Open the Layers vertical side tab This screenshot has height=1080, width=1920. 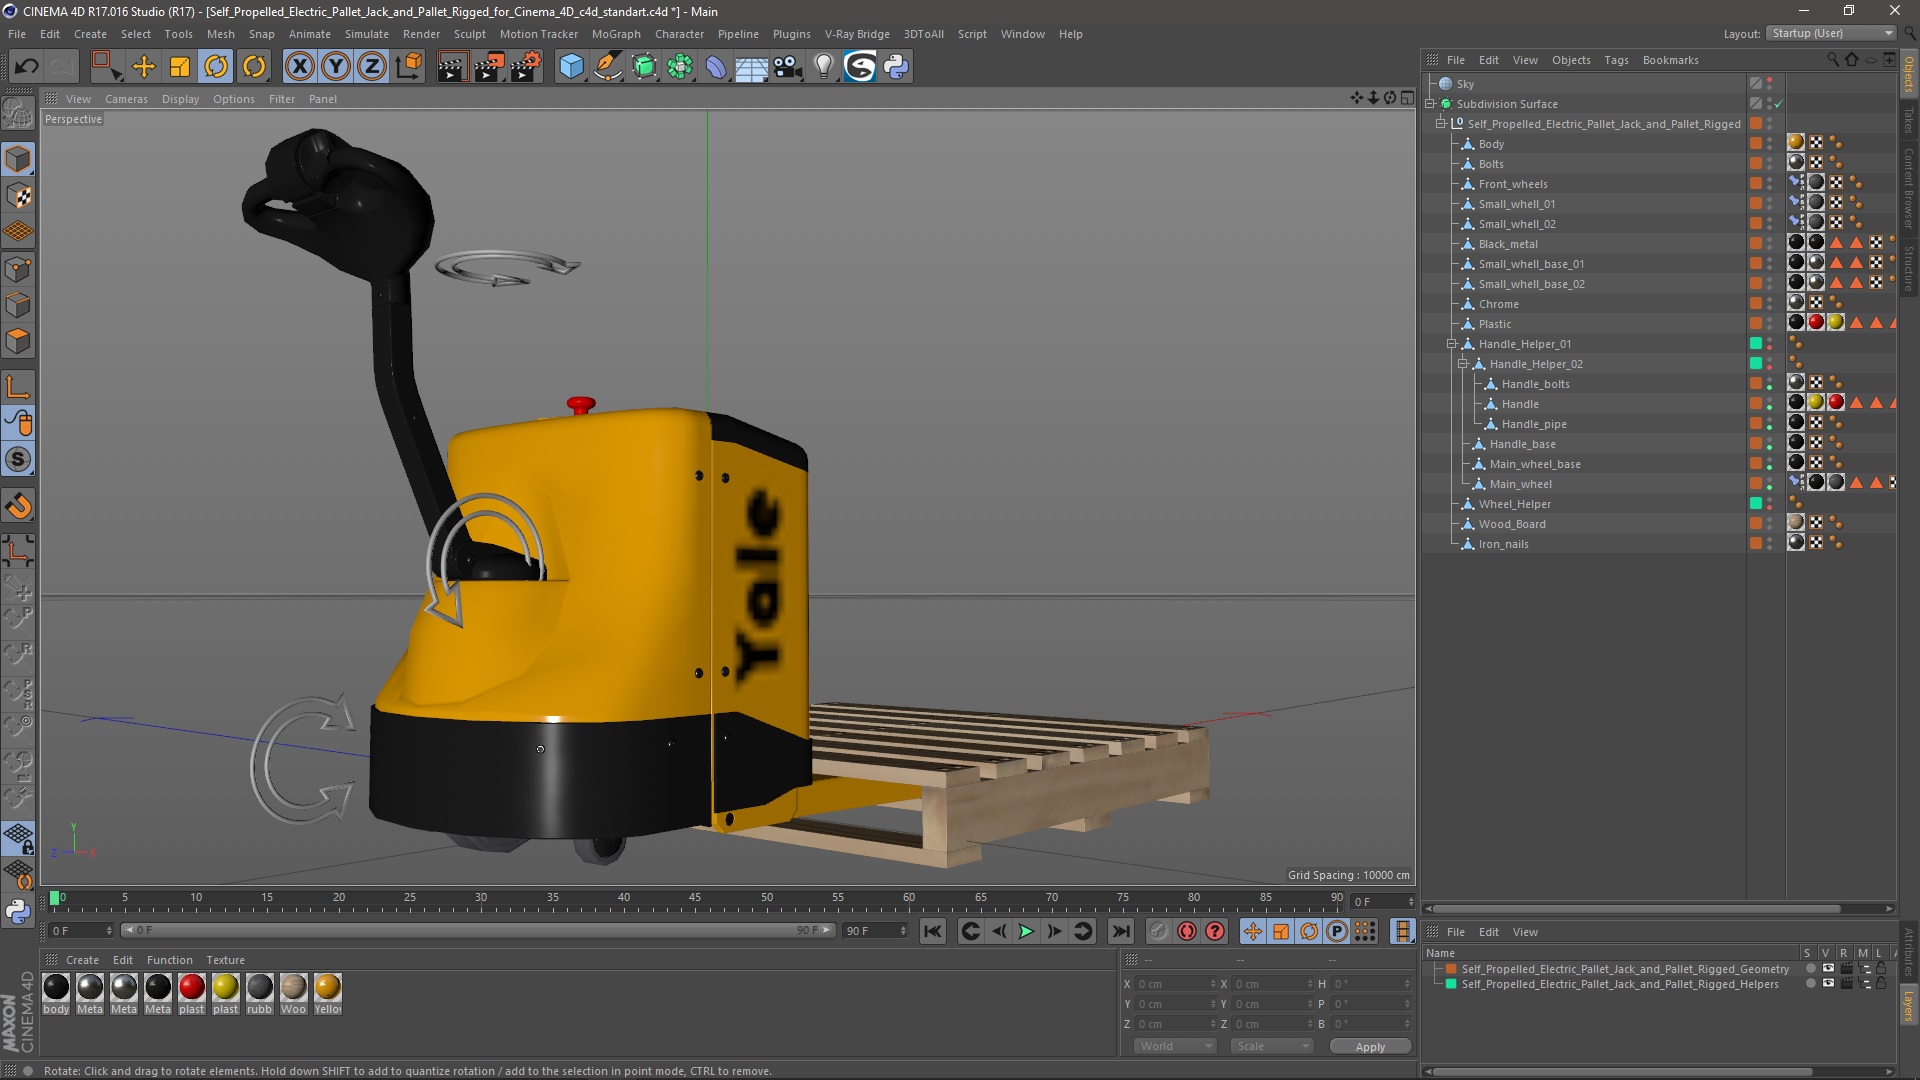pyautogui.click(x=1909, y=1006)
